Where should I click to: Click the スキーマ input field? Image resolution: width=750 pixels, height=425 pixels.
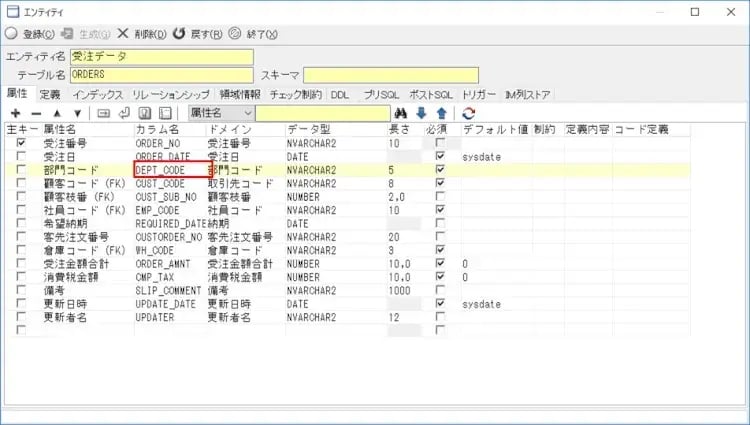point(391,75)
